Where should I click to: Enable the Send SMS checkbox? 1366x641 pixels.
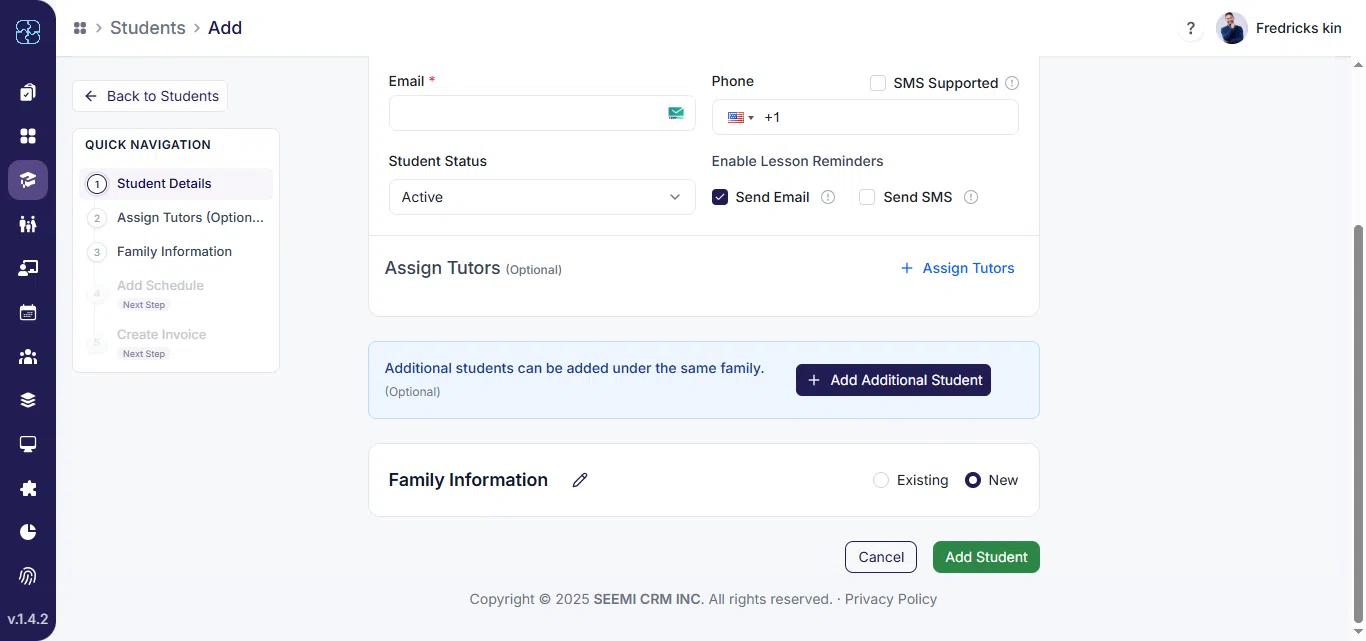pos(867,197)
